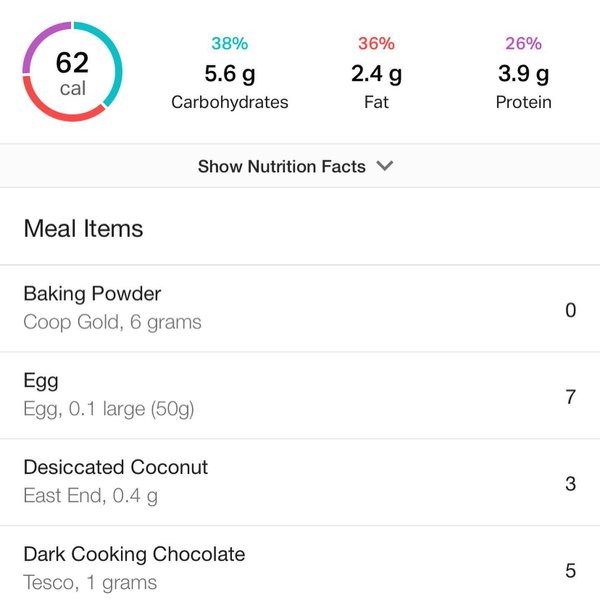Viewport: 600px width, 600px height.
Task: Tap the Show Nutrition Facts label
Action: coord(281,167)
